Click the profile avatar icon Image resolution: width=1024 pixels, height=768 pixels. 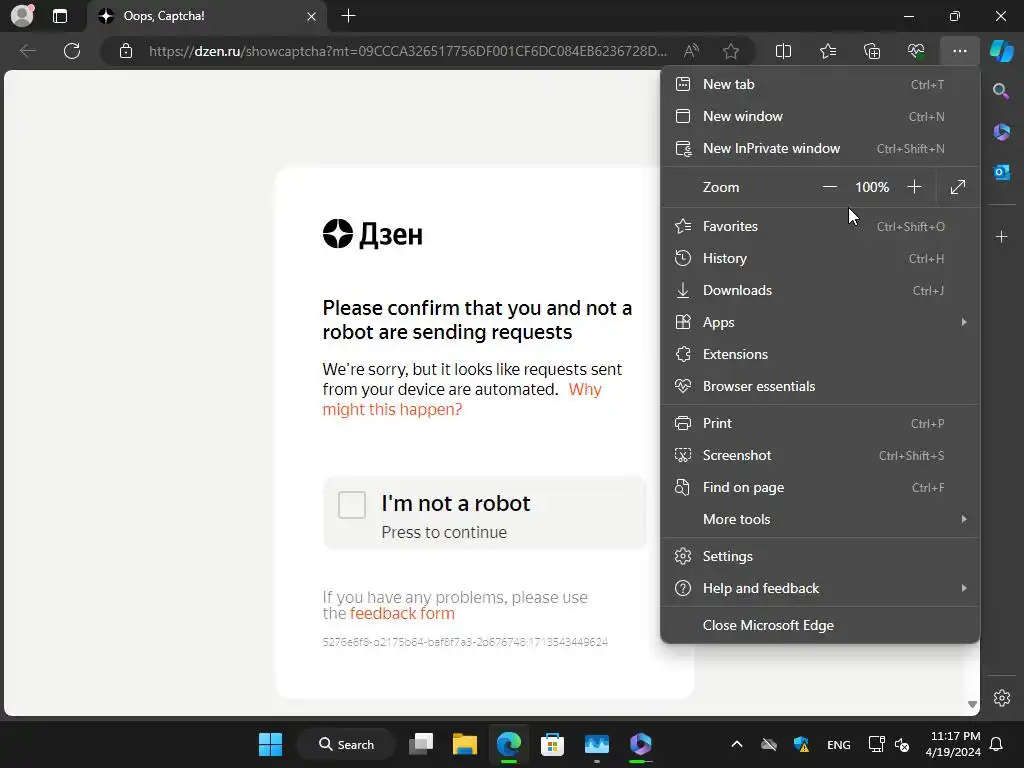point(23,15)
